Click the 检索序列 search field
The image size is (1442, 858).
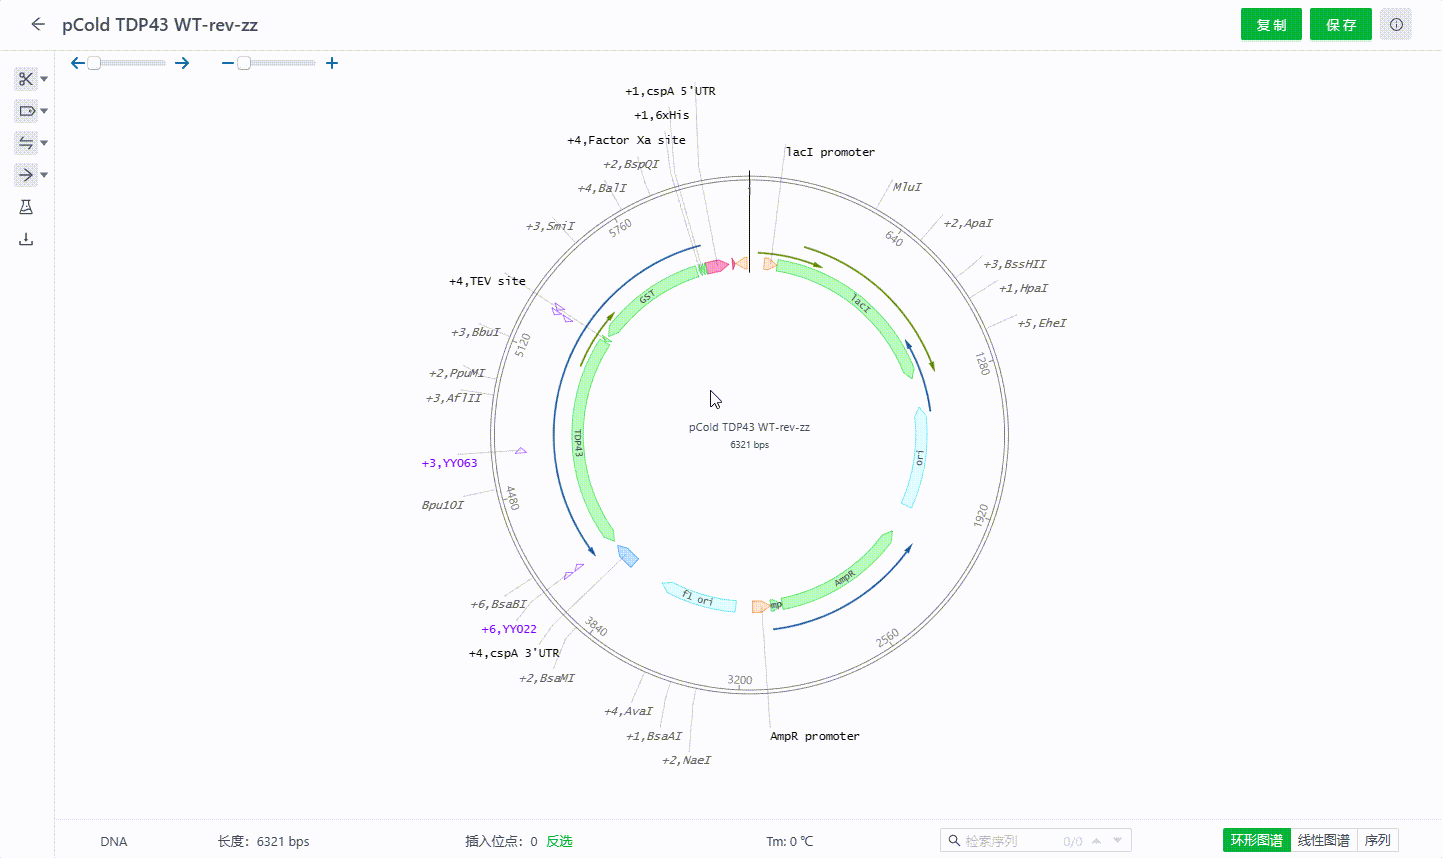tap(1005, 841)
